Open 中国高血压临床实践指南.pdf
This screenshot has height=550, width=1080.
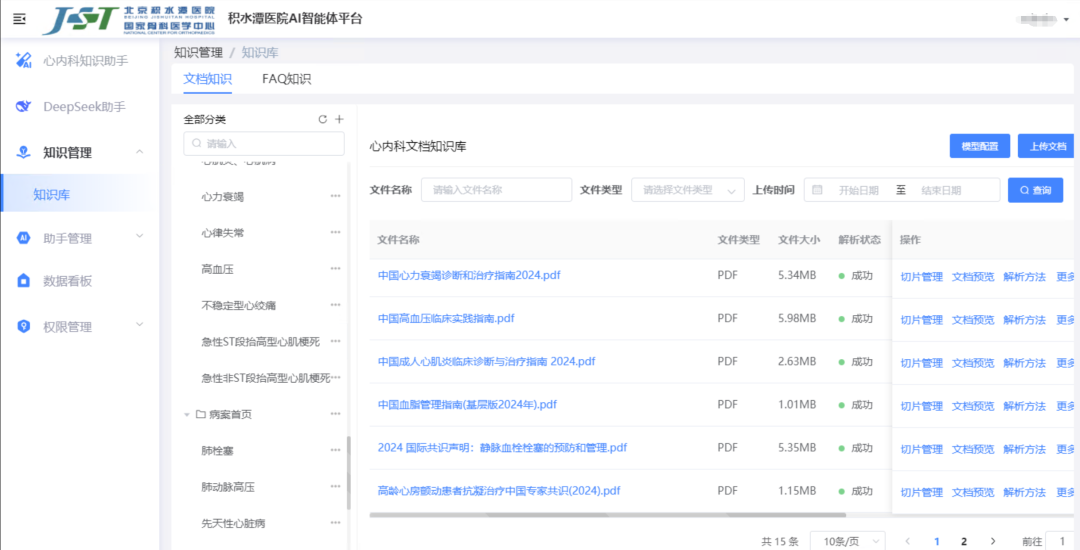tap(446, 319)
